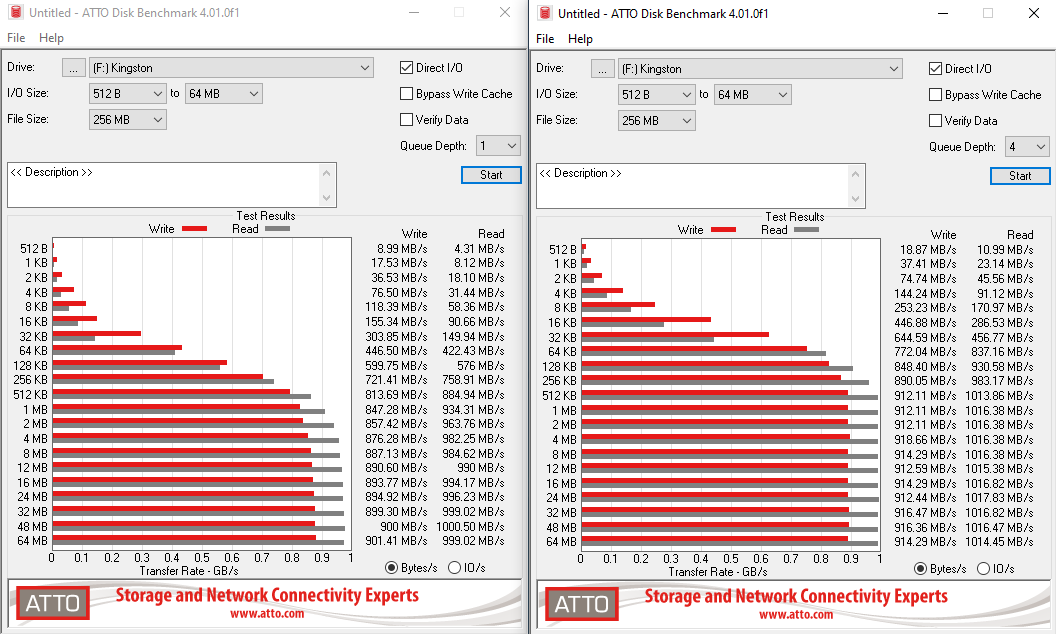Click Start button in right window
Screen dimensions: 1056x634
pos(1020,176)
